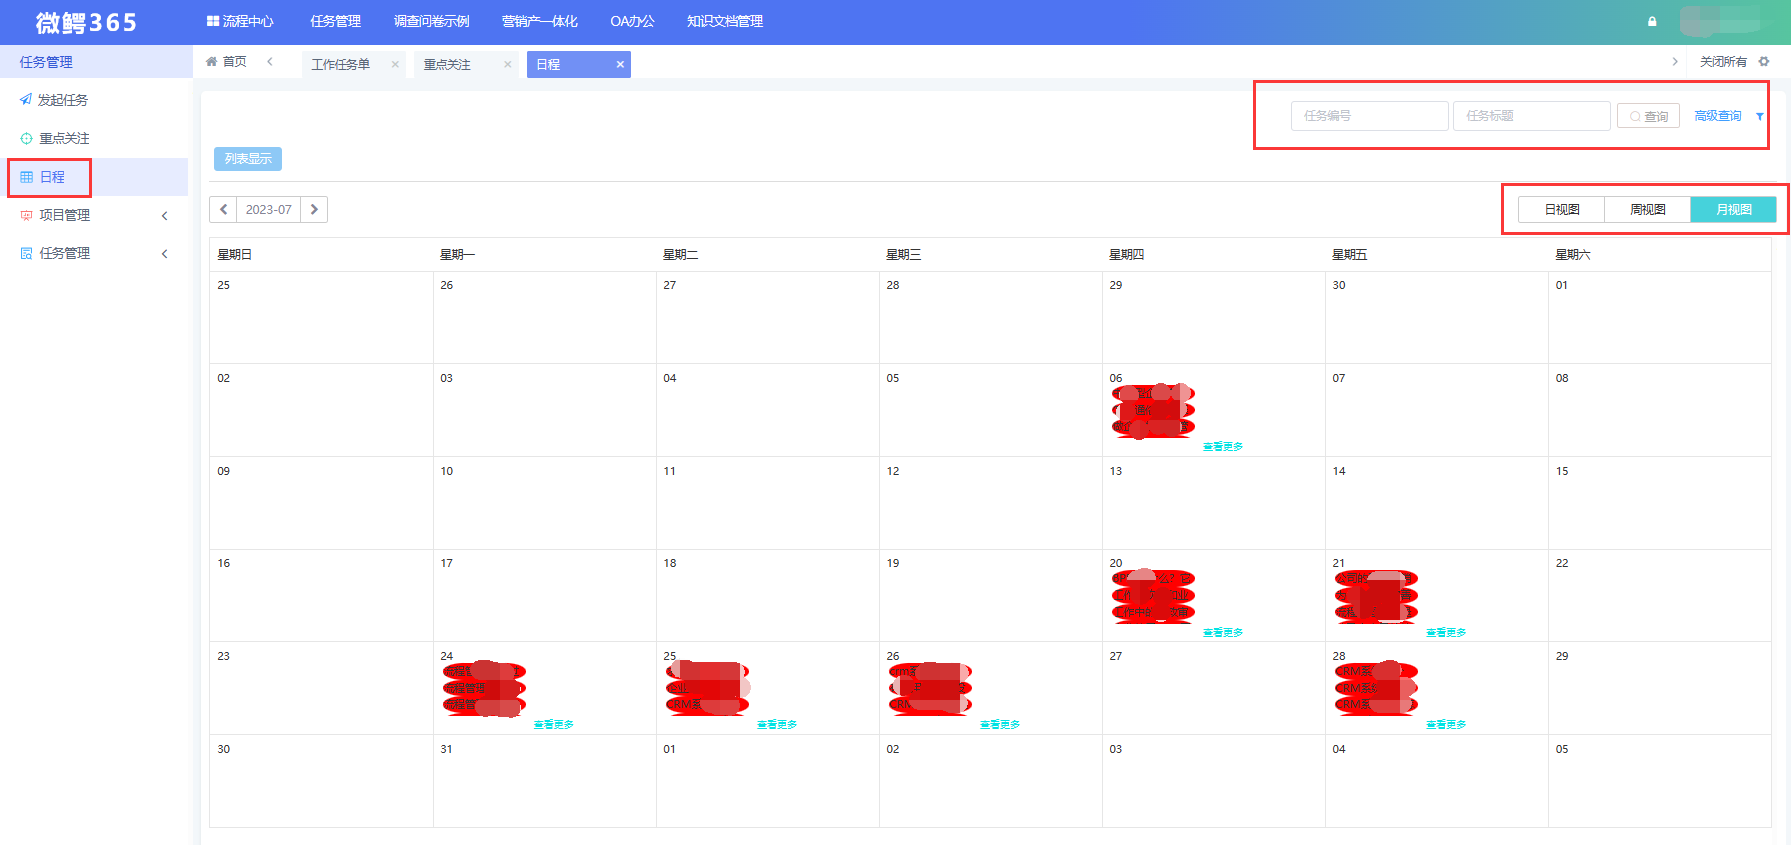
Task: Click the 重点关注 sidebar icon
Action: [x=26, y=138]
